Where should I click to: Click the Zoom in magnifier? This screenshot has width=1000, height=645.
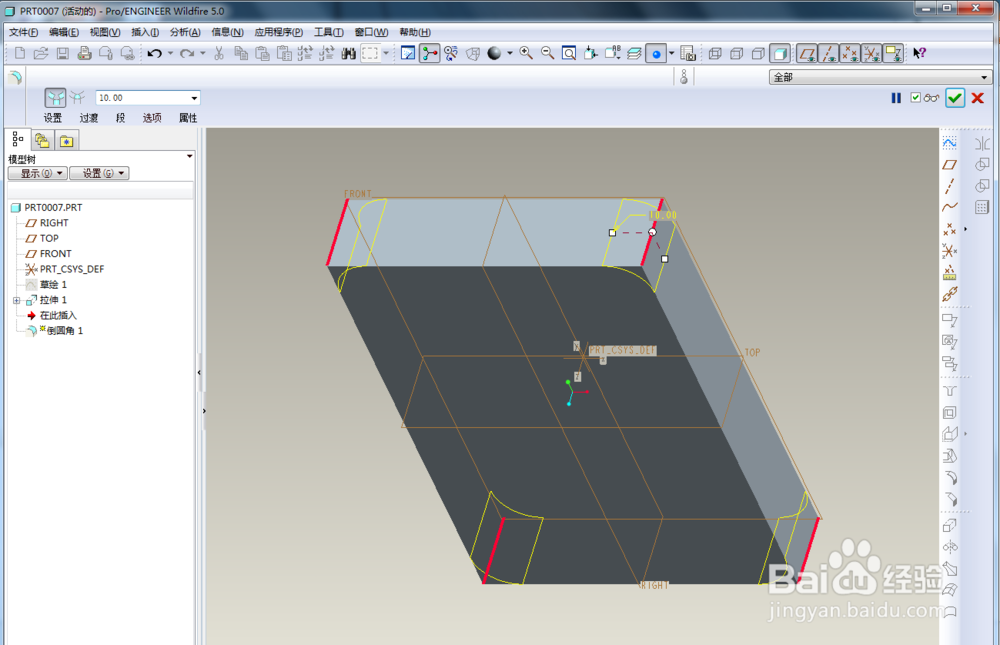coord(526,54)
